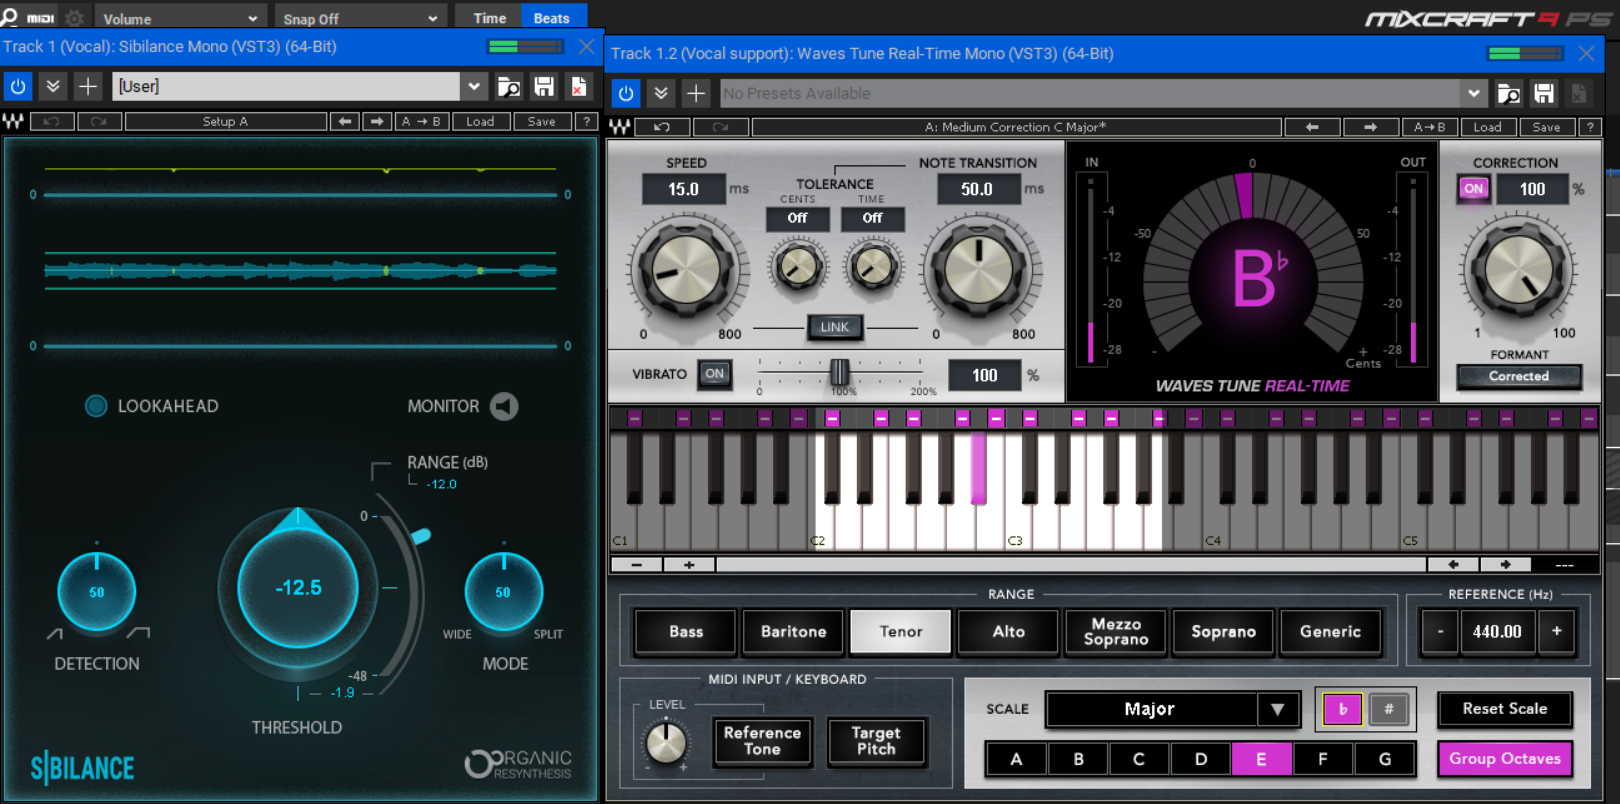Screen dimensions: 1620x804
Task: Click plus icon in Sibilance window header
Action: [x=88, y=86]
